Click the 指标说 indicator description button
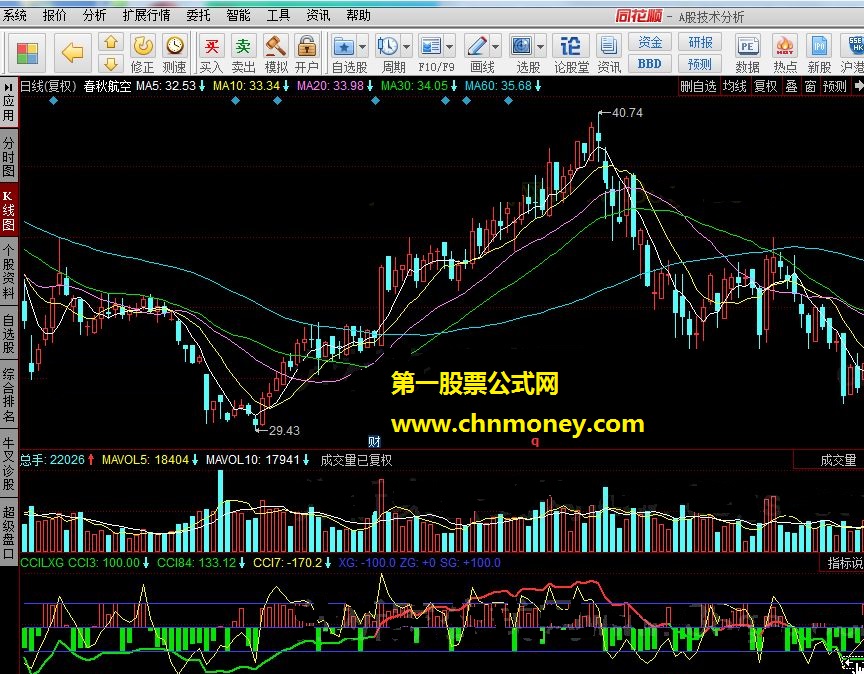This screenshot has height=674, width=864. 845,563
